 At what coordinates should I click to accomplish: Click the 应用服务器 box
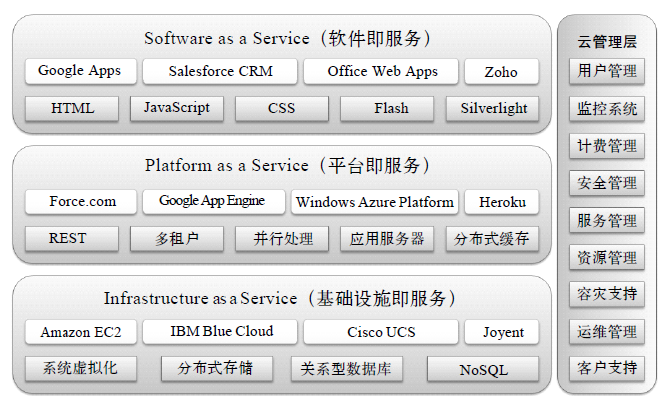point(387,239)
